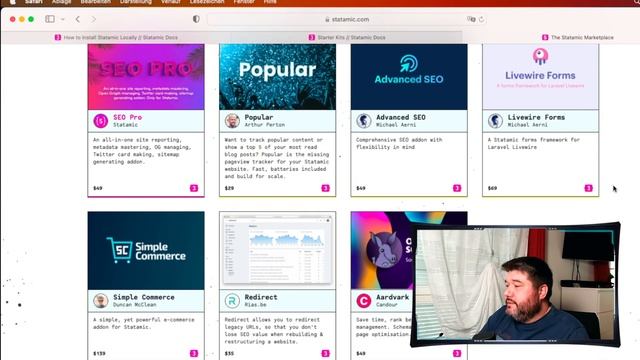Click the Simple Commerce title link
640x360 pixels.
tap(144, 297)
